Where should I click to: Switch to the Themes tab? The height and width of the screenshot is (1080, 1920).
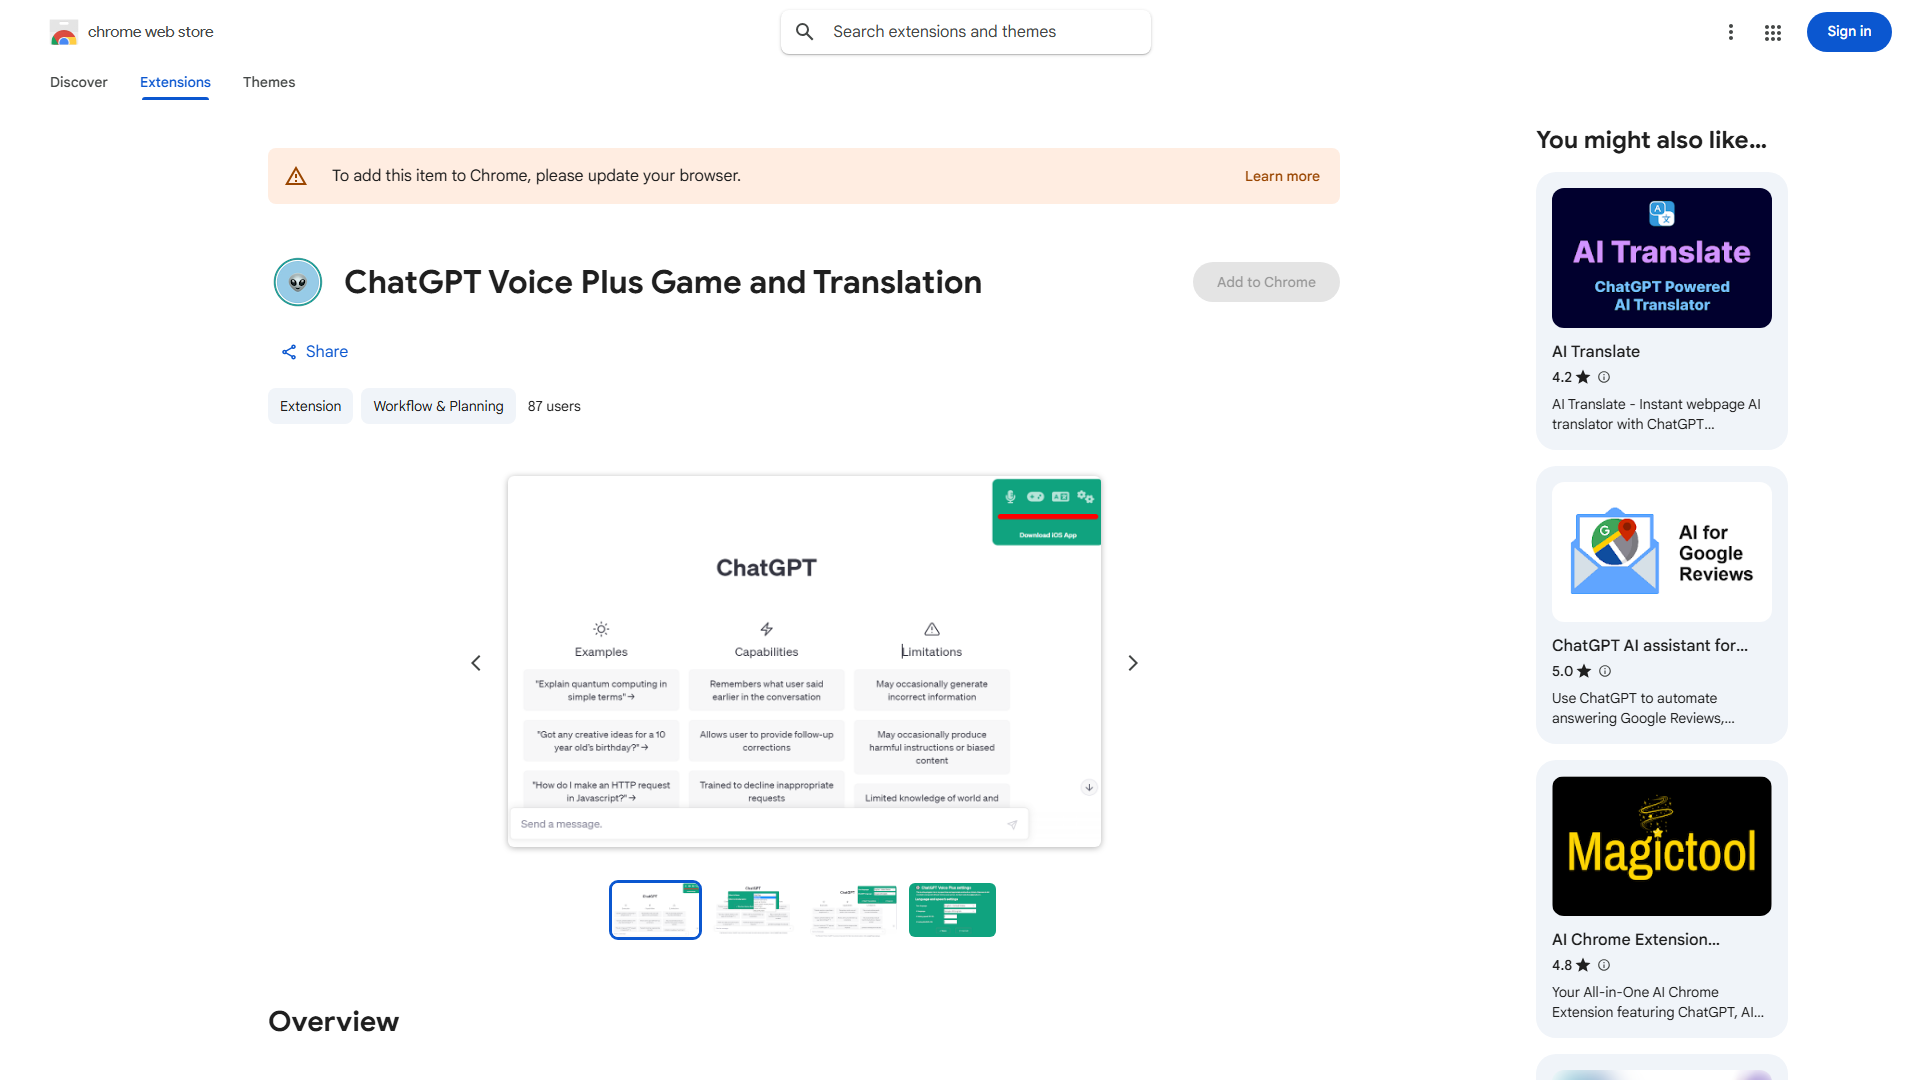[x=268, y=82]
